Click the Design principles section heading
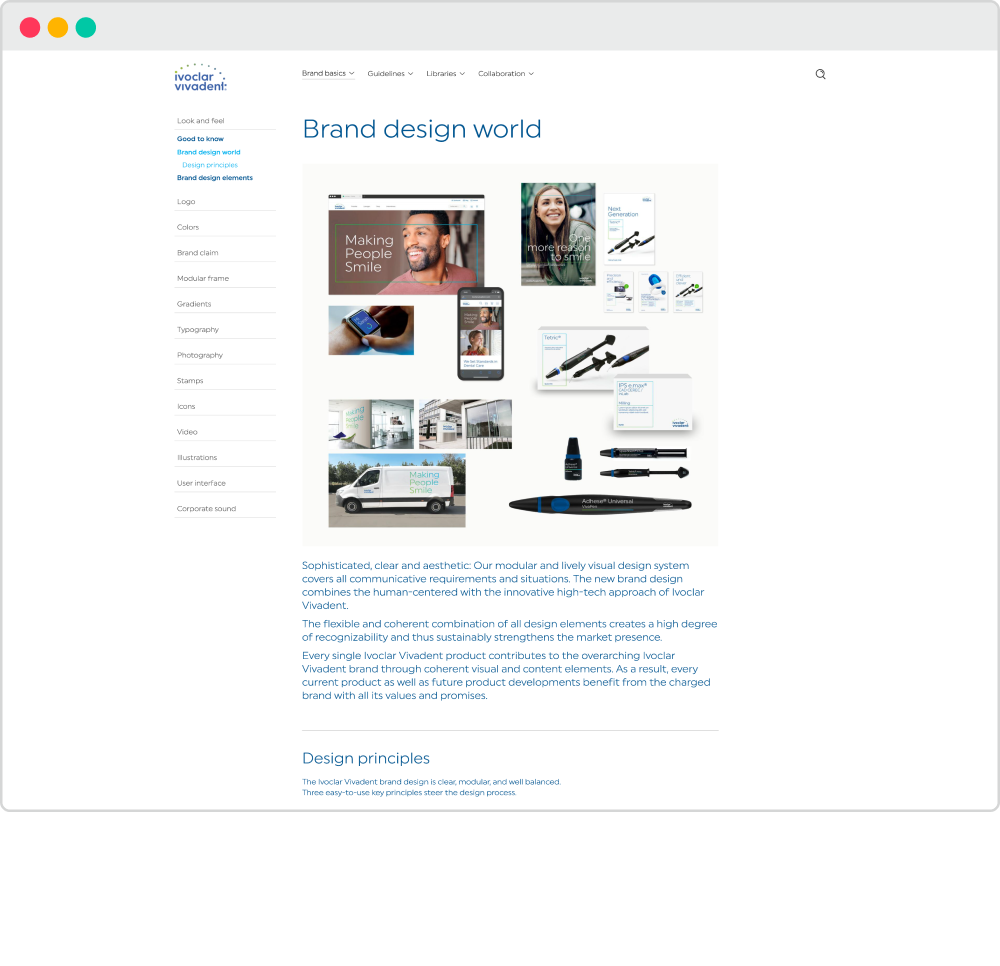The width and height of the screenshot is (1000, 966). coord(365,758)
